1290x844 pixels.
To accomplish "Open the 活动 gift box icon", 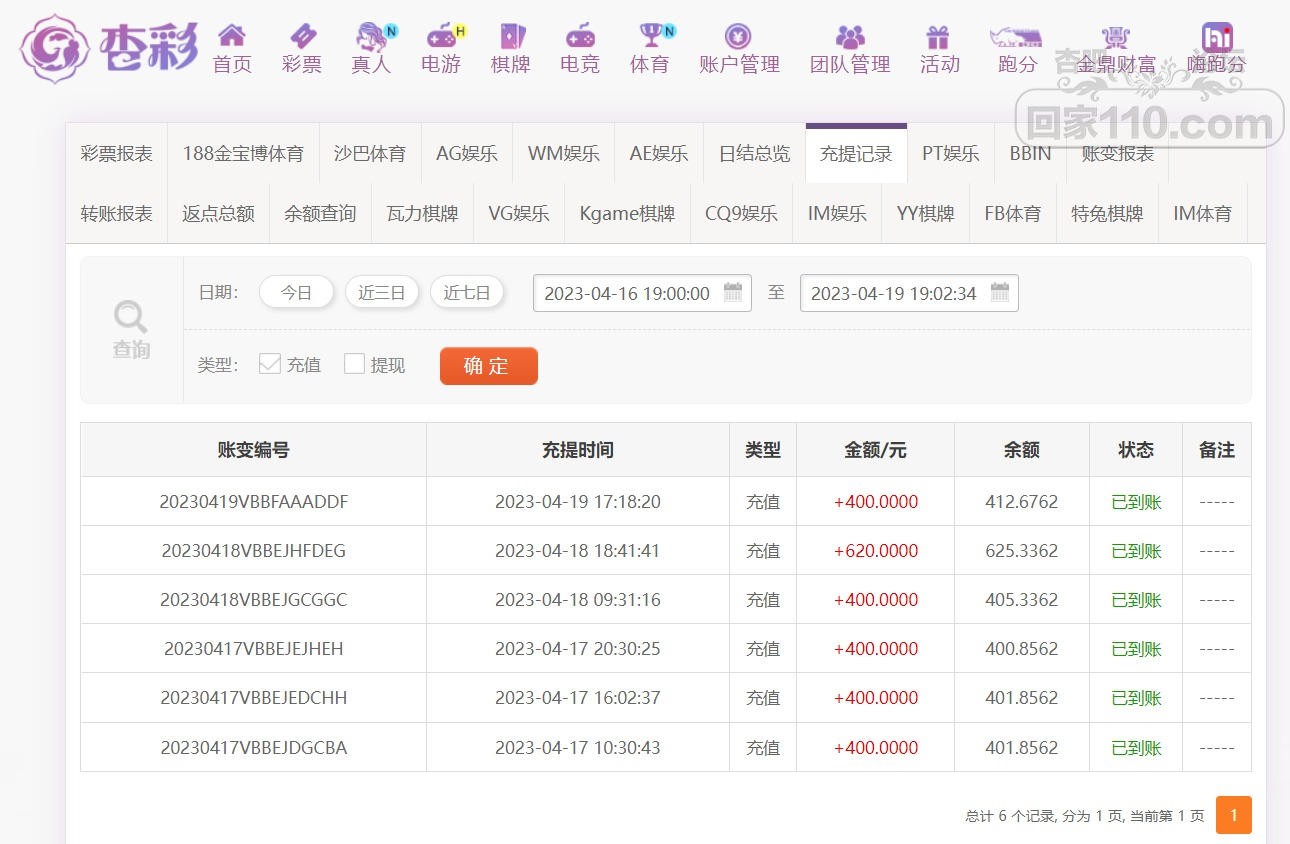I will [938, 37].
